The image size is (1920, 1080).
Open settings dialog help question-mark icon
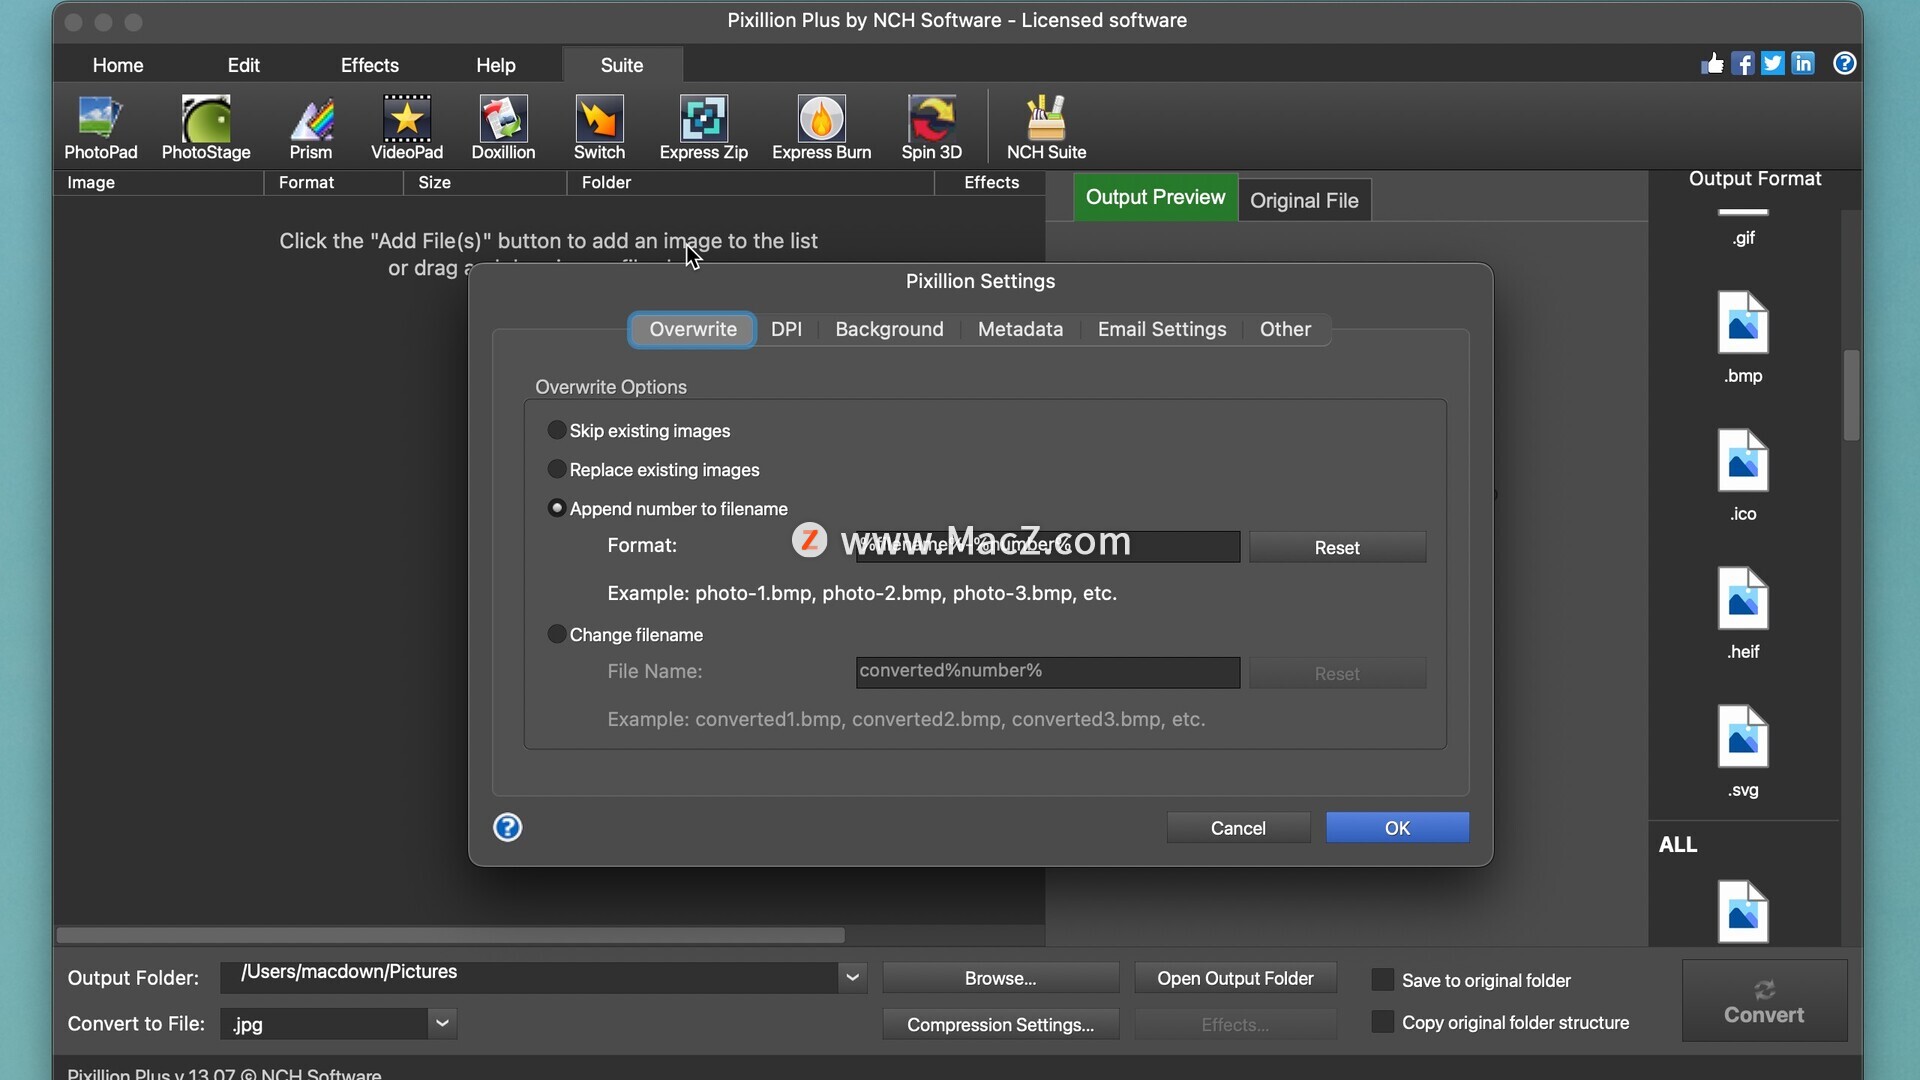(x=508, y=827)
